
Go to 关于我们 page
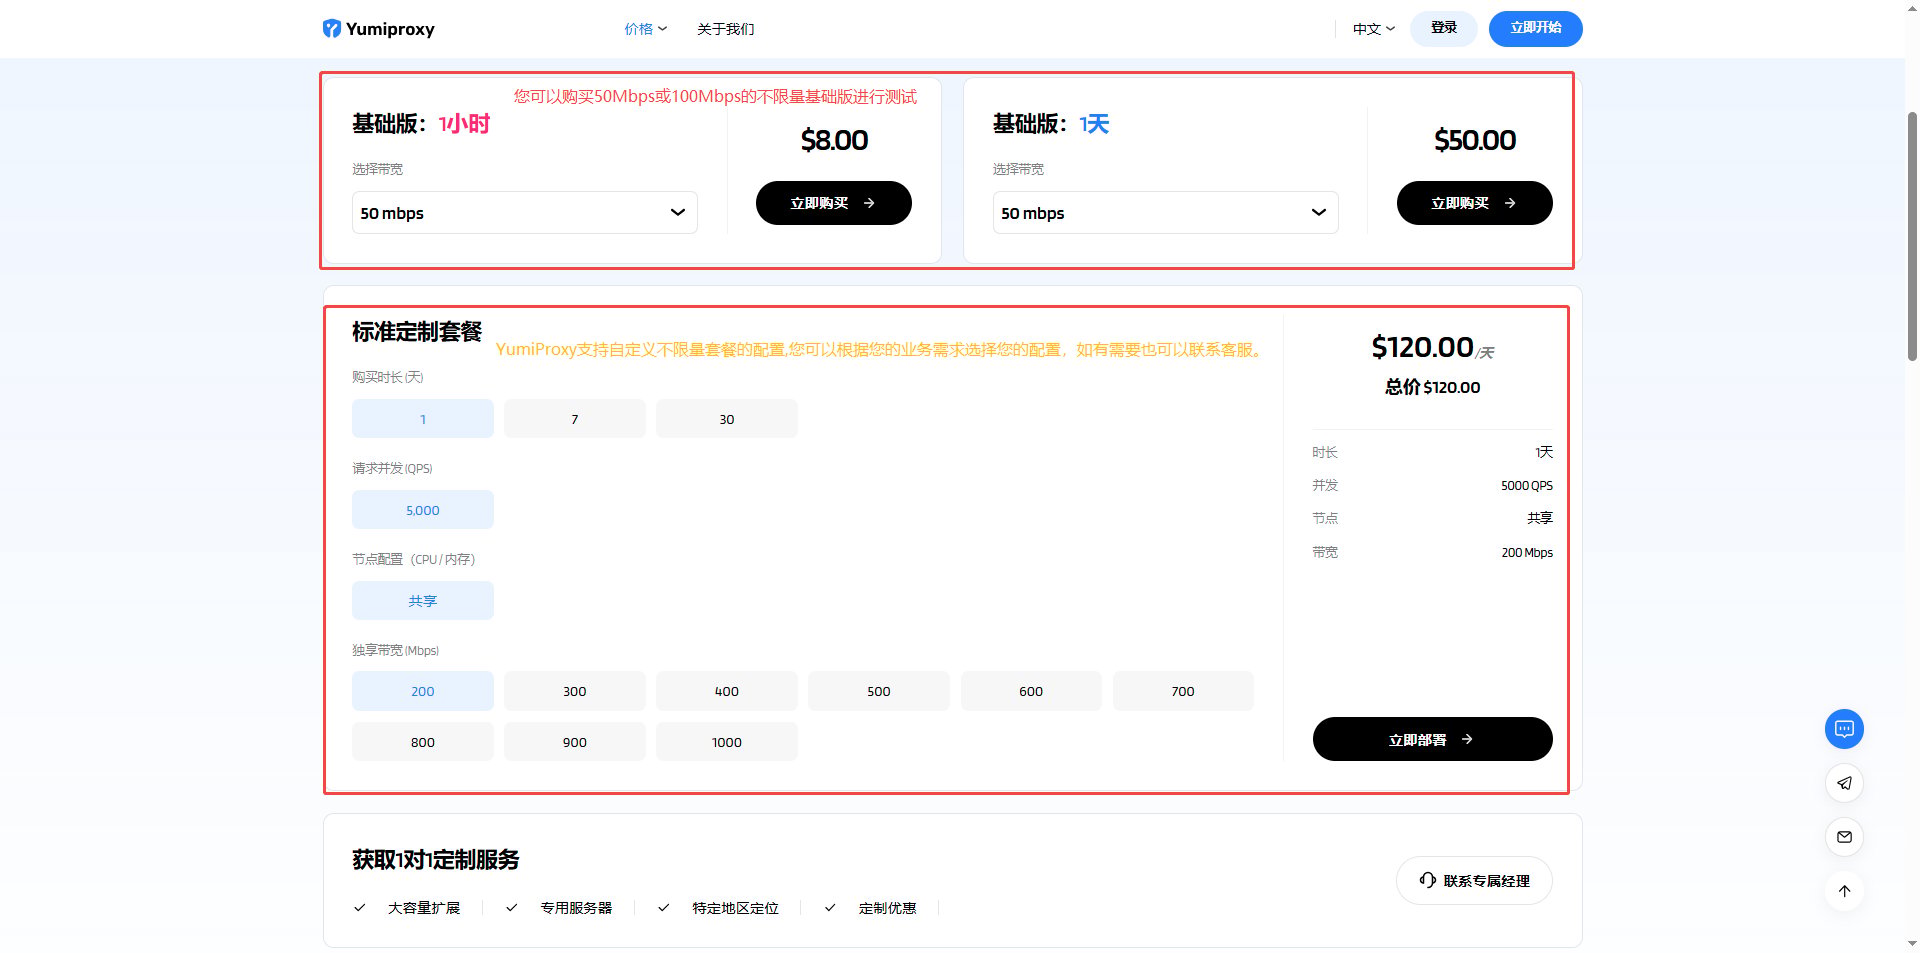click(726, 29)
